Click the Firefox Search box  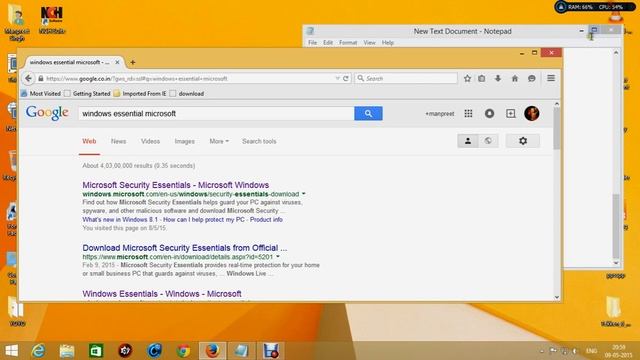406,78
